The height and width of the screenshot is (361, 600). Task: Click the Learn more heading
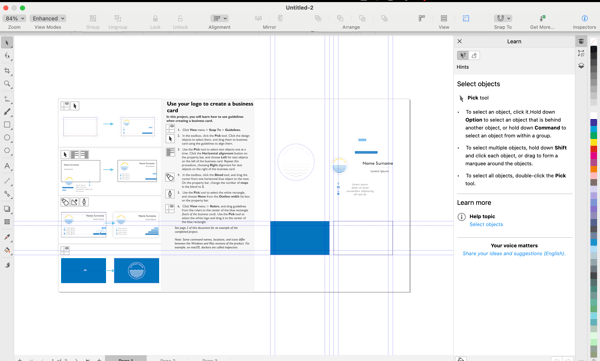[x=474, y=203]
